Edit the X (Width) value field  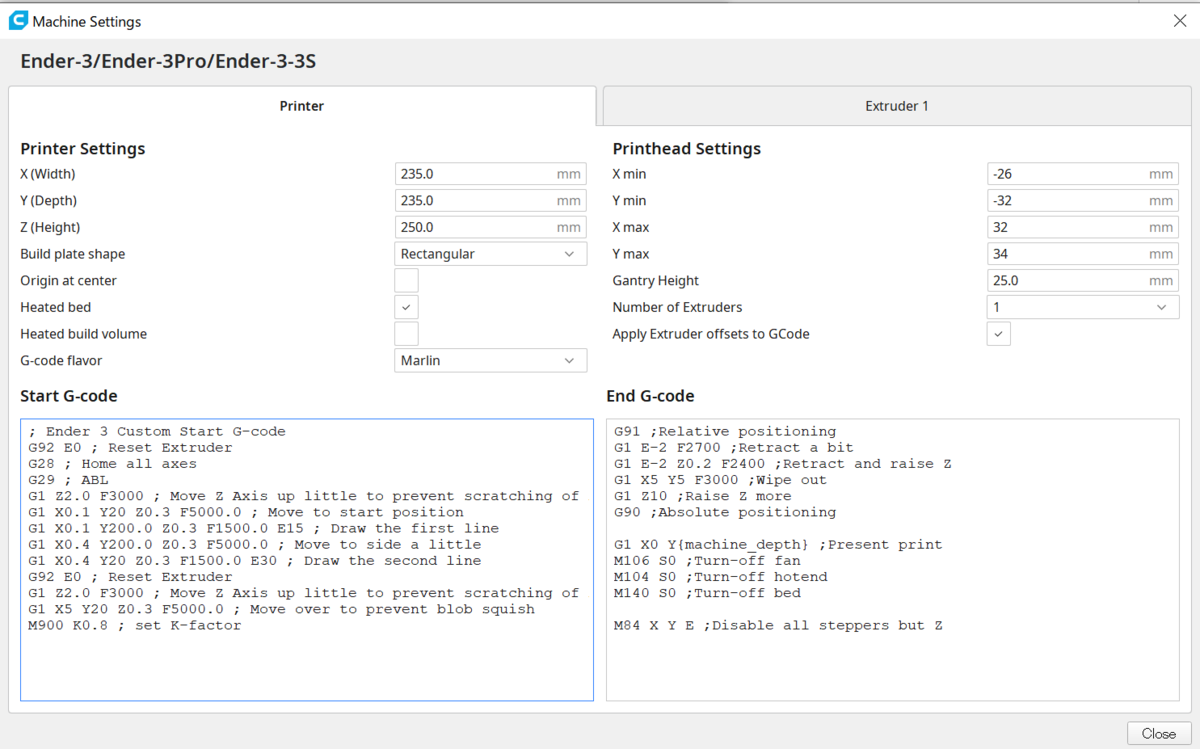click(490, 174)
